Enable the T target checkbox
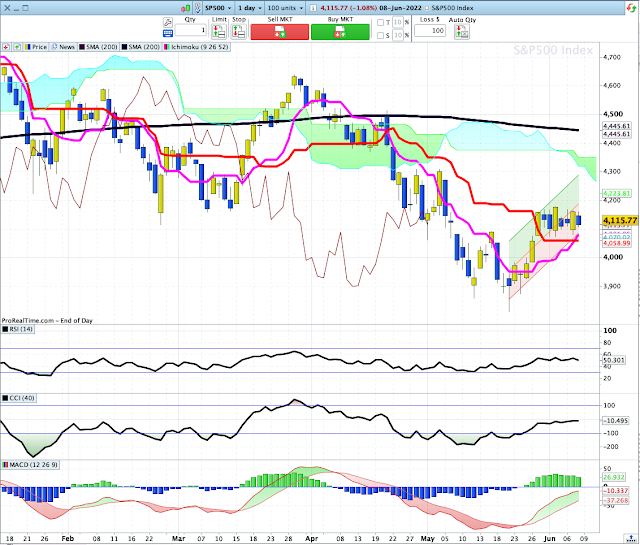This screenshot has height=545, width=640. click(x=380, y=22)
